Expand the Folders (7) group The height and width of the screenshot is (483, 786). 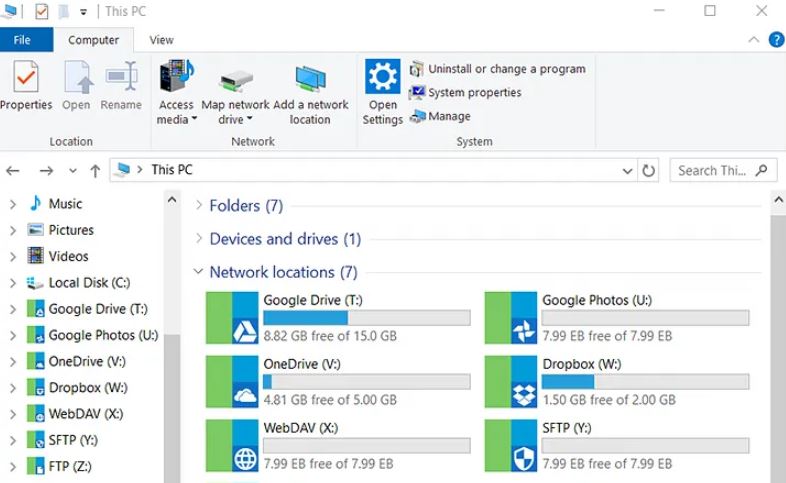pos(199,205)
